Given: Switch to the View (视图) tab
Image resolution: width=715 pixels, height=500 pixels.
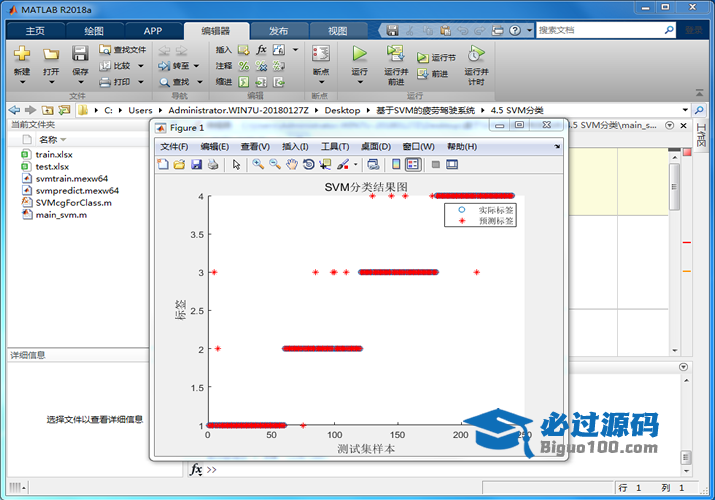Looking at the screenshot, I should point(337,31).
